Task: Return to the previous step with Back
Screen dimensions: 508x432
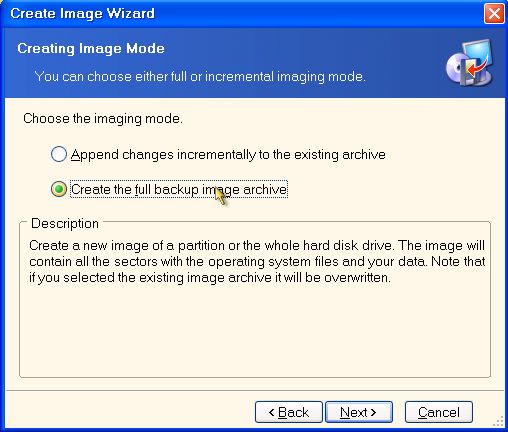Action: coord(289,412)
